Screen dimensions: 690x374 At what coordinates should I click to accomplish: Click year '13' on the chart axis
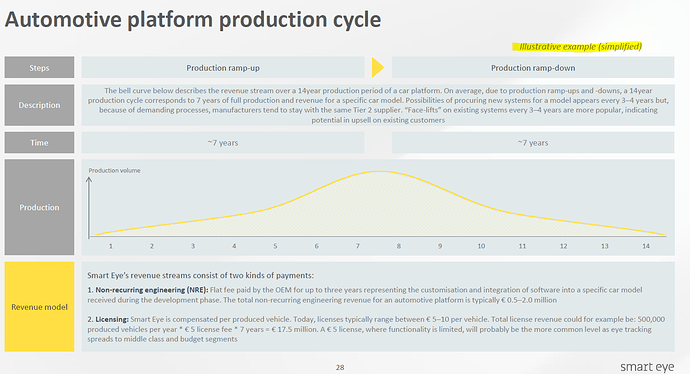click(605, 246)
